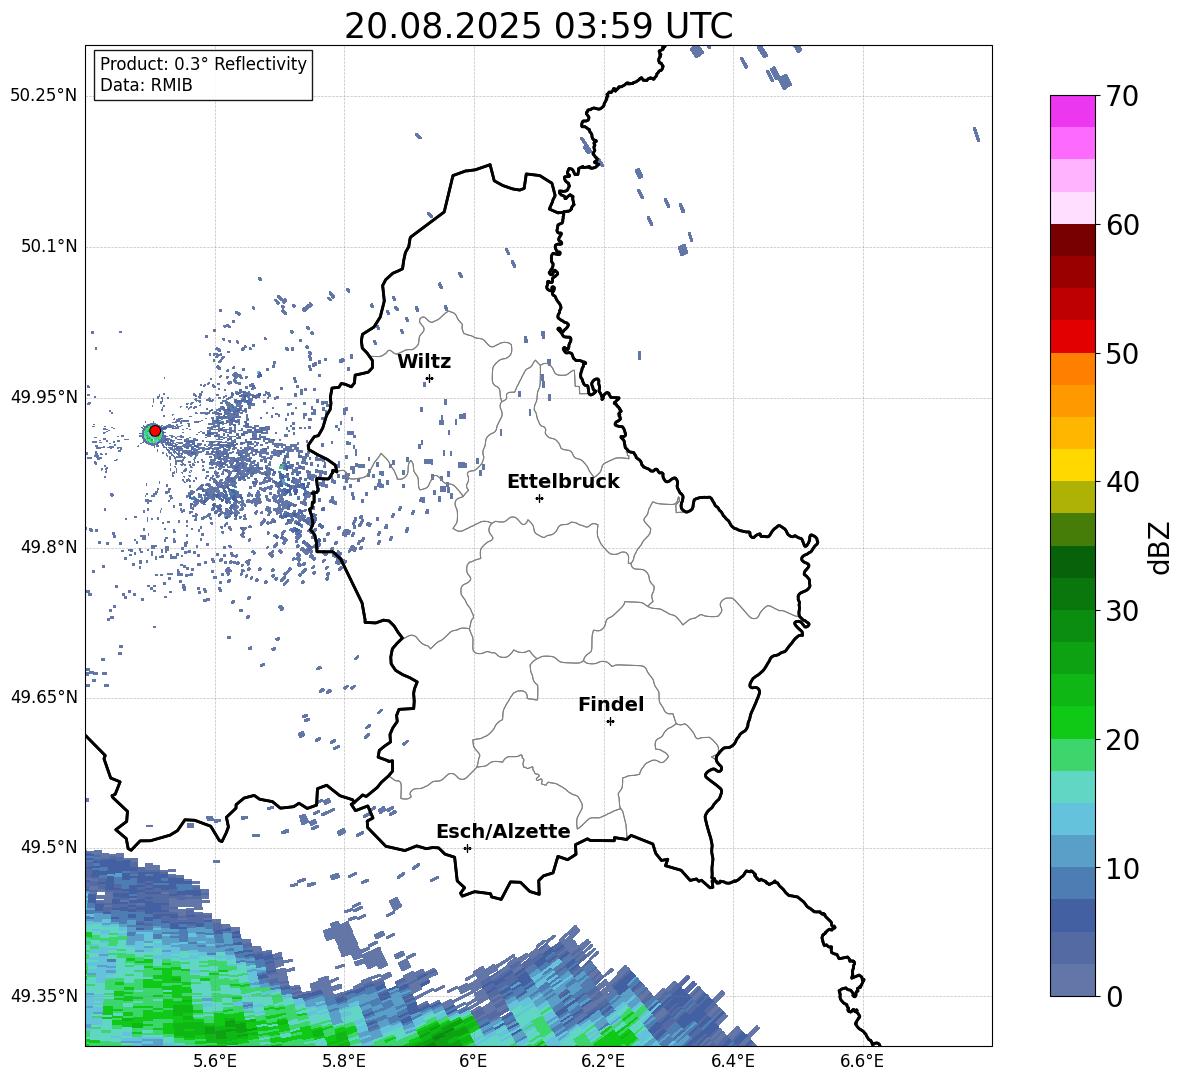Click the 20 tick on the colorbar

pyautogui.click(x=1122, y=740)
